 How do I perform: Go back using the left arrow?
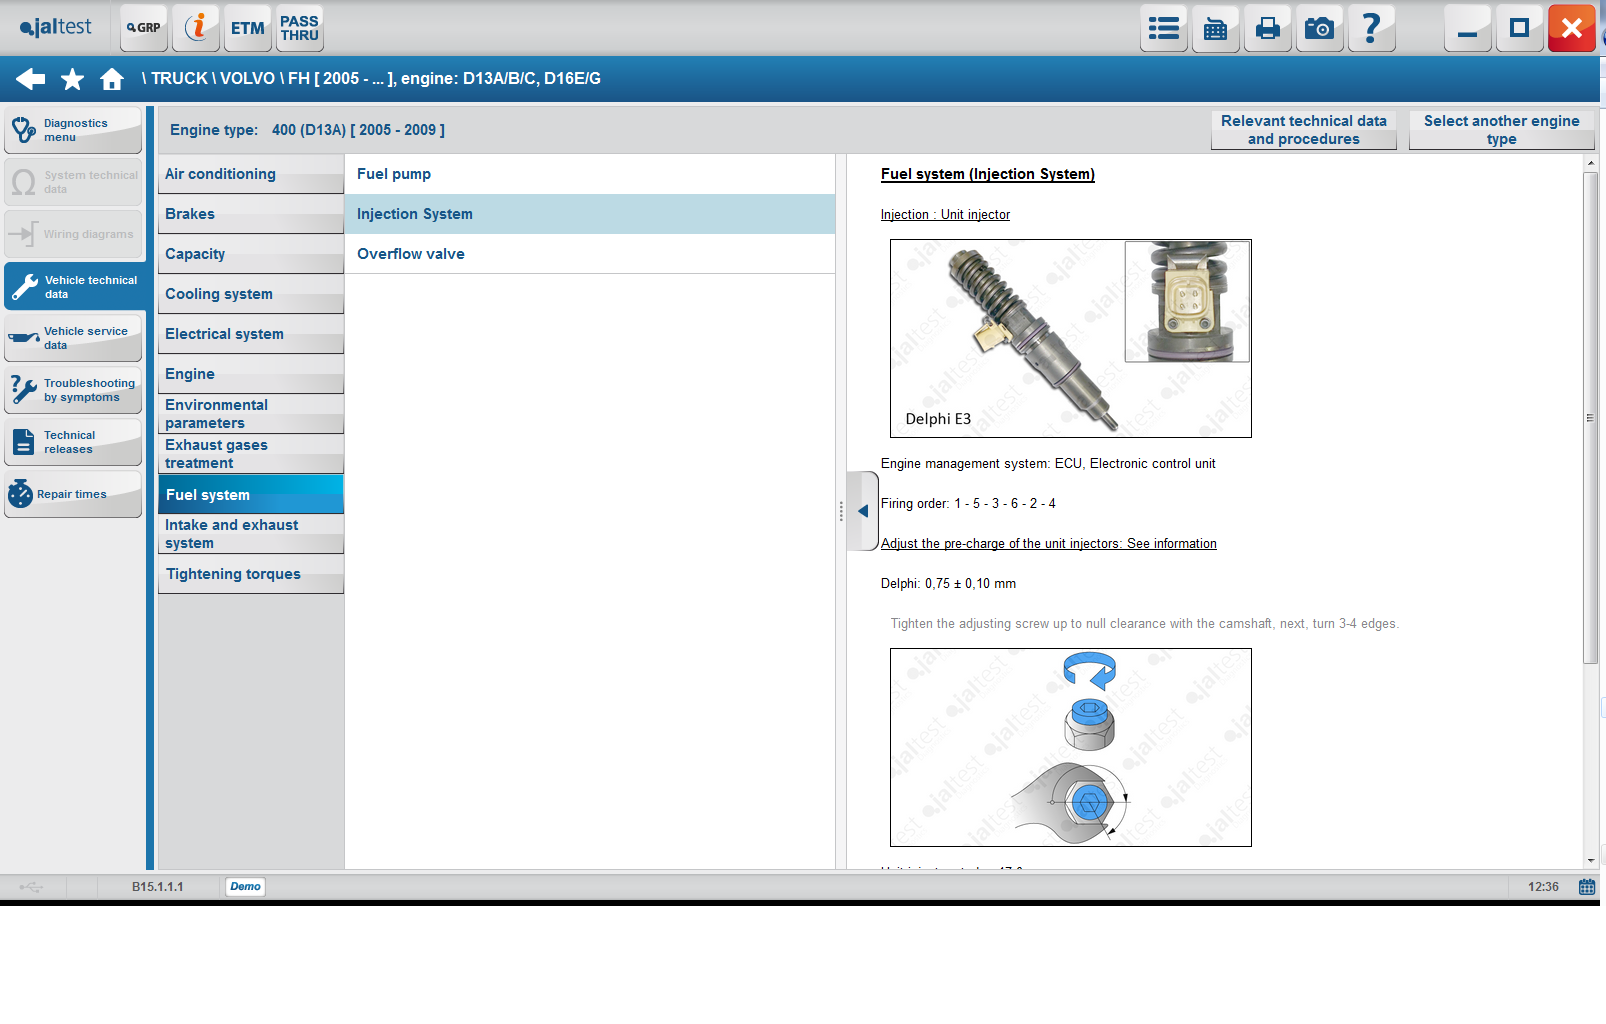[x=30, y=79]
